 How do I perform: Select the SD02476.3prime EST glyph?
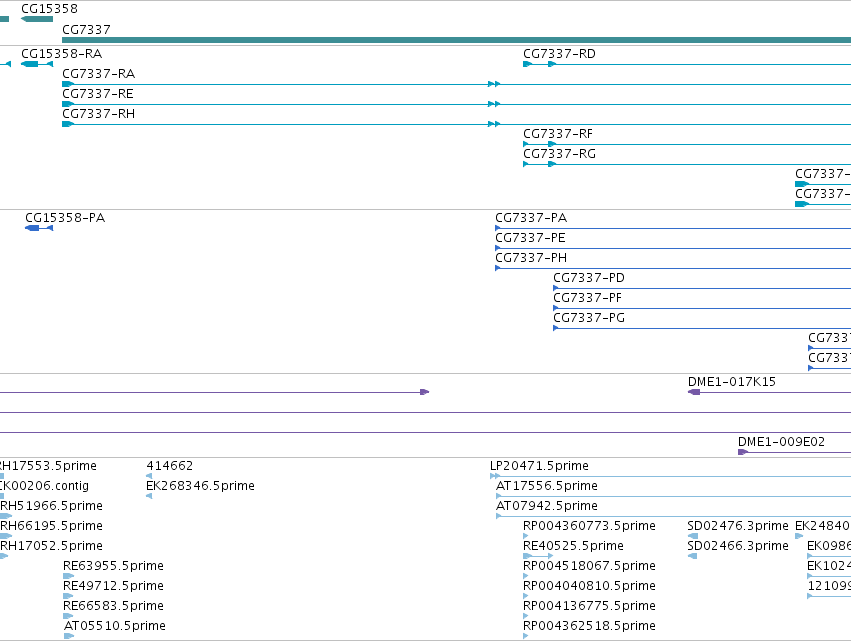pos(692,536)
